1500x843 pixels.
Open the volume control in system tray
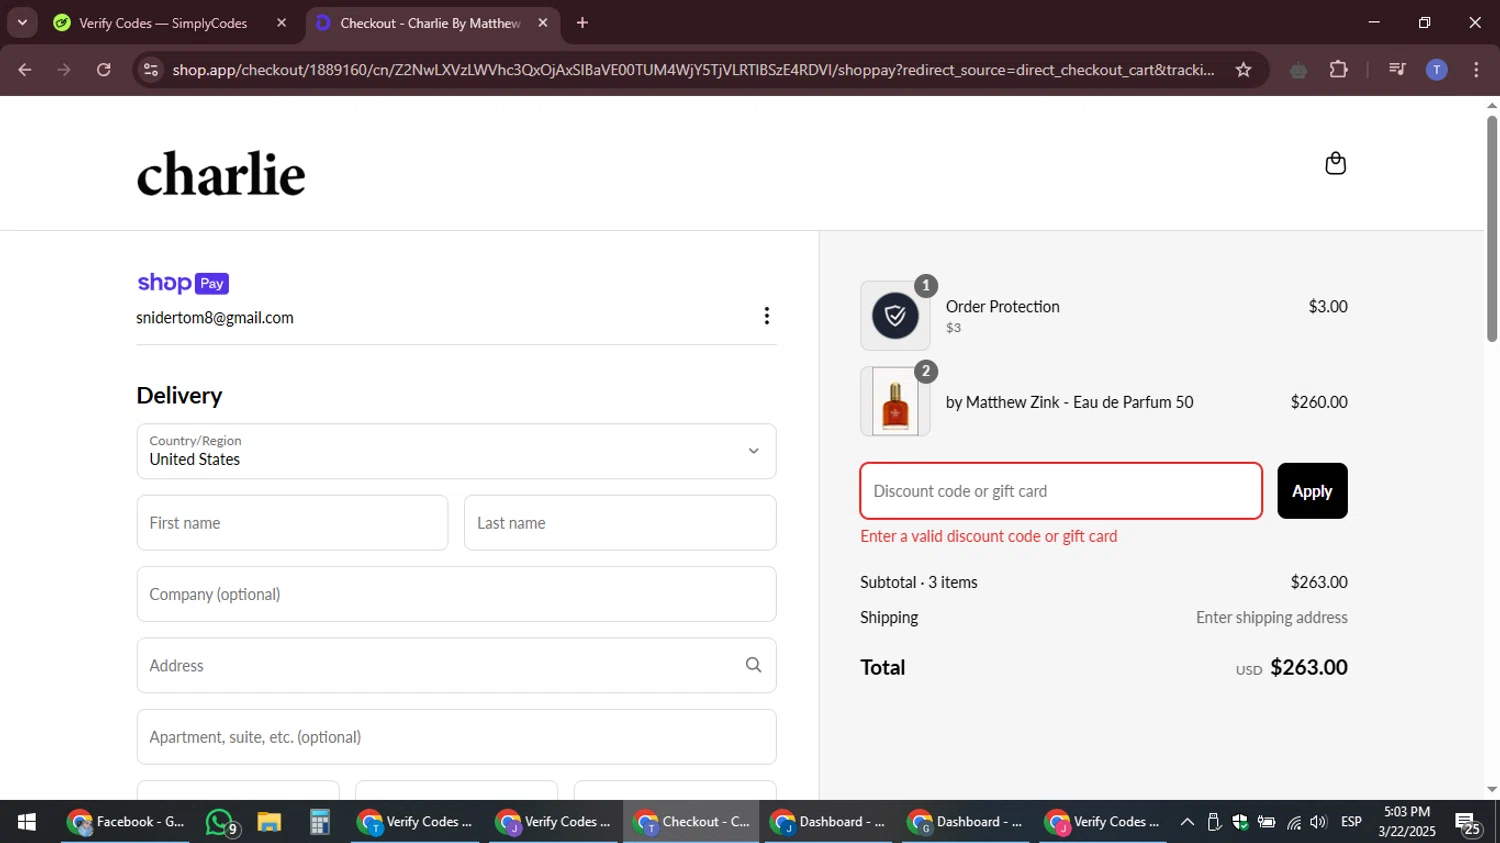tap(1318, 822)
